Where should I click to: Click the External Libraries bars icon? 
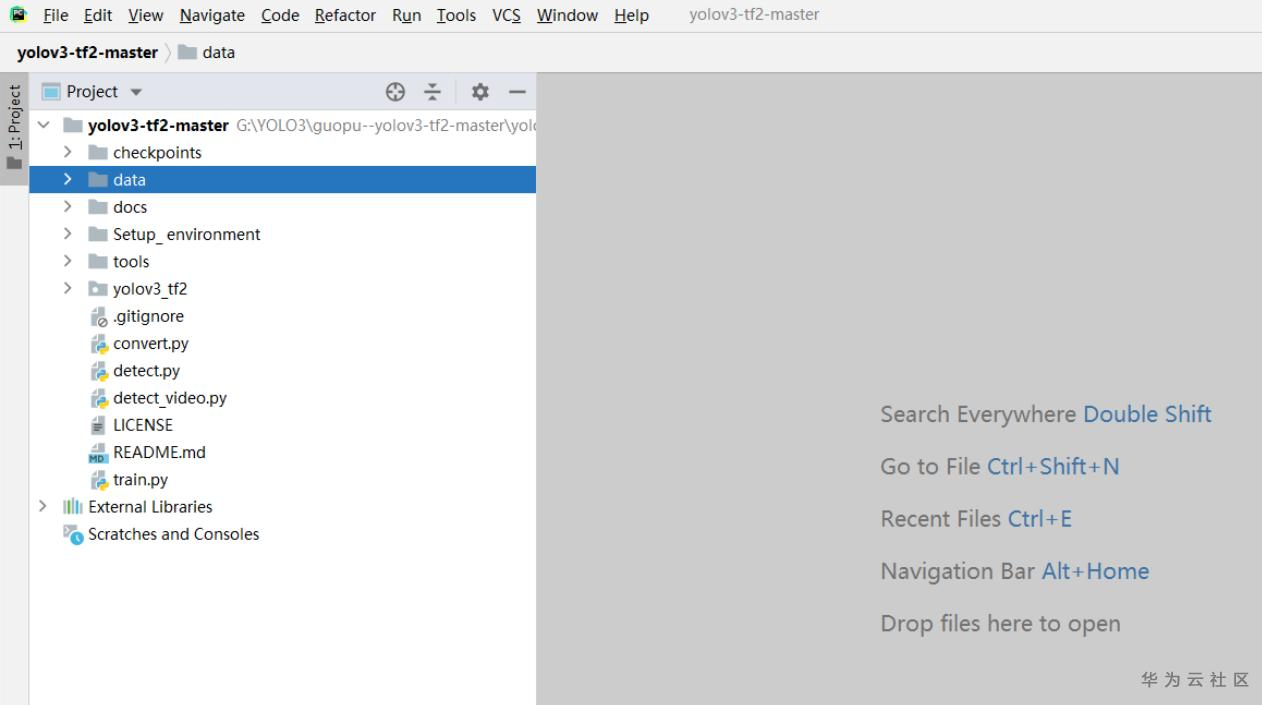(72, 507)
